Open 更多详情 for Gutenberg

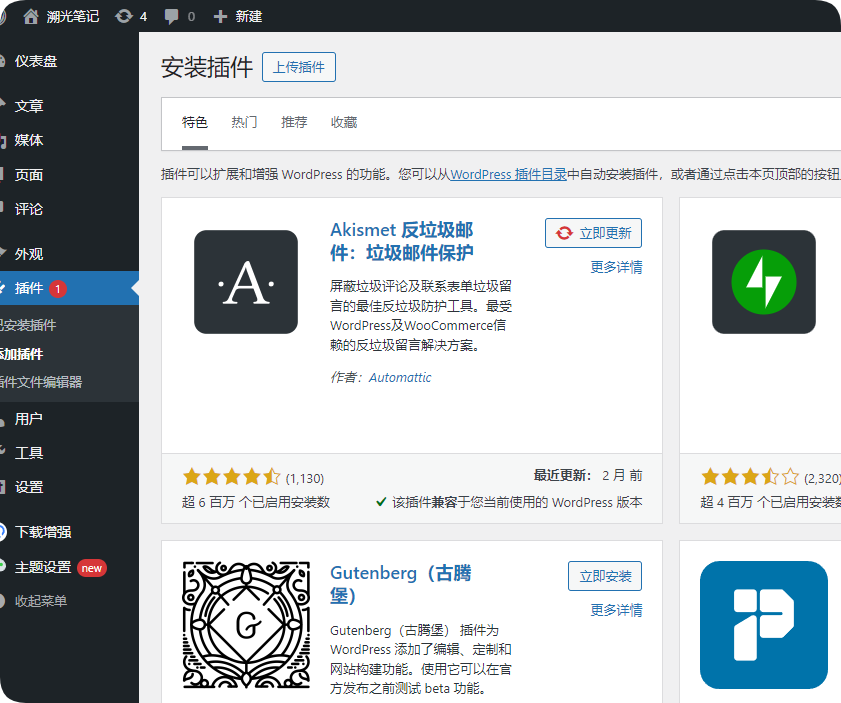(x=616, y=610)
